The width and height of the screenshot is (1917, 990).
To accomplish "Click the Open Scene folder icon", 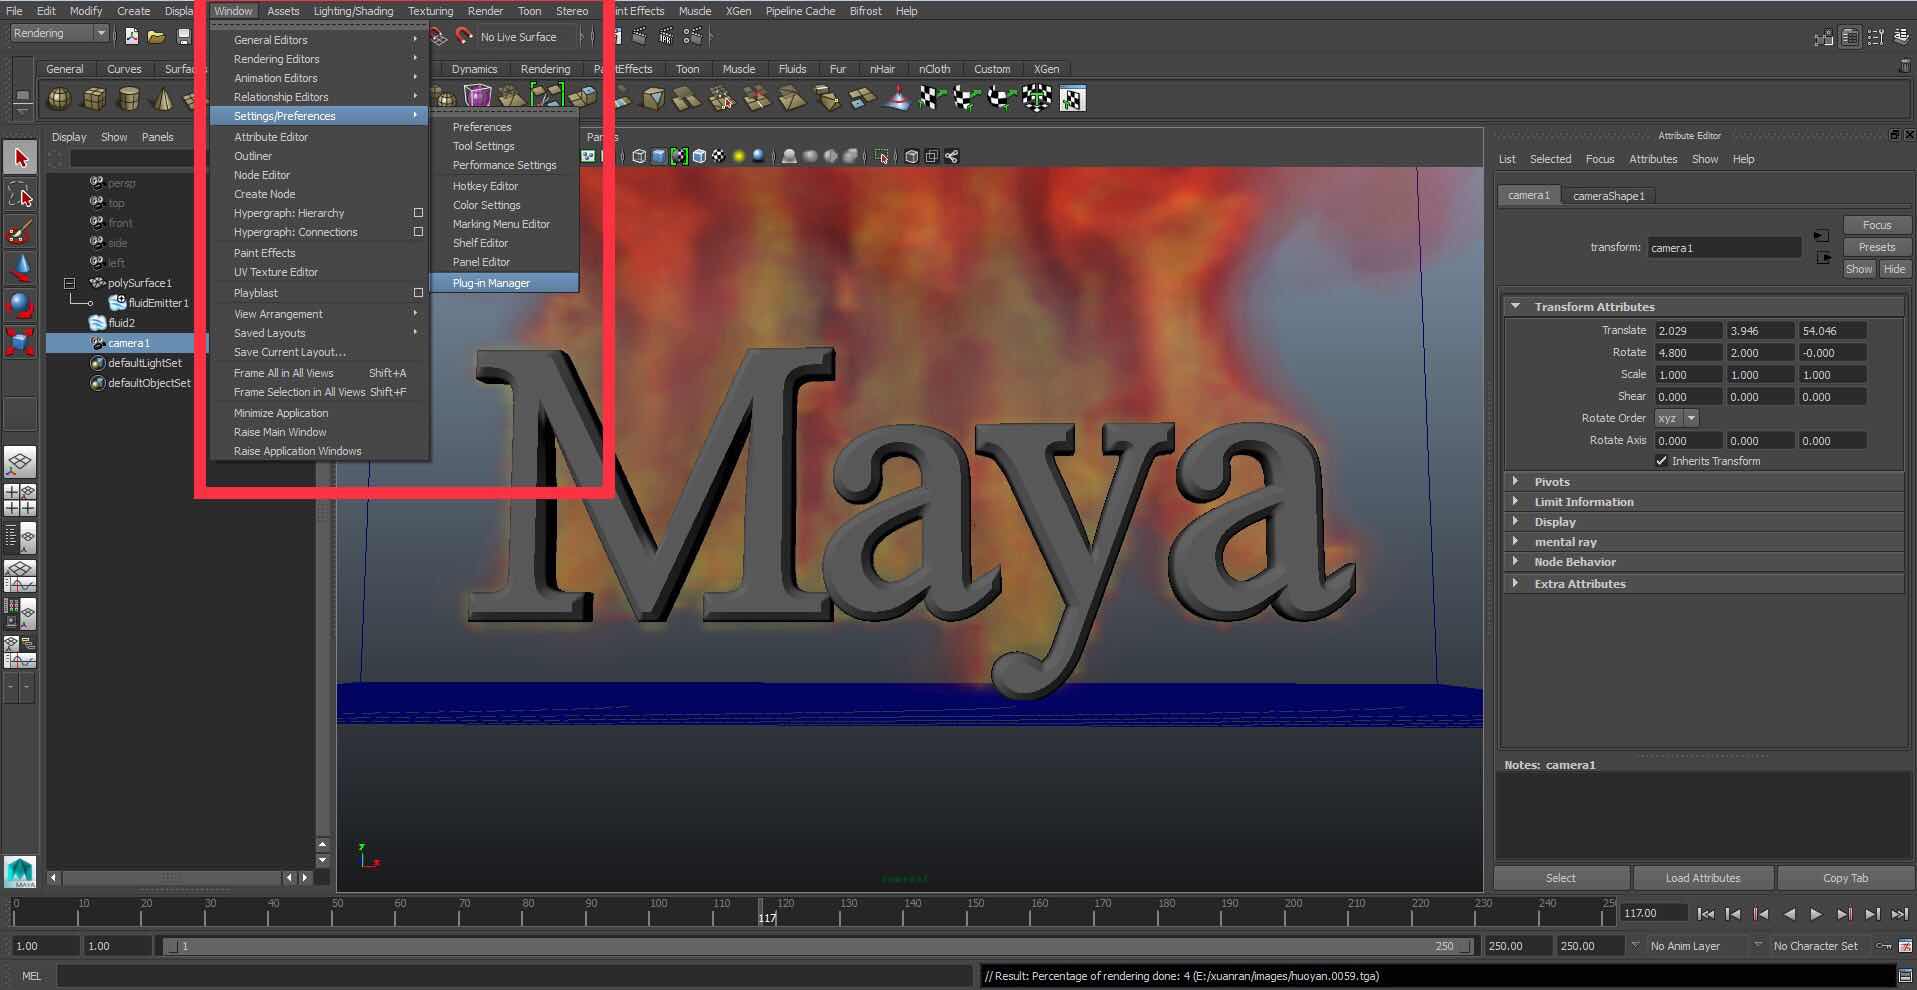I will click(157, 36).
